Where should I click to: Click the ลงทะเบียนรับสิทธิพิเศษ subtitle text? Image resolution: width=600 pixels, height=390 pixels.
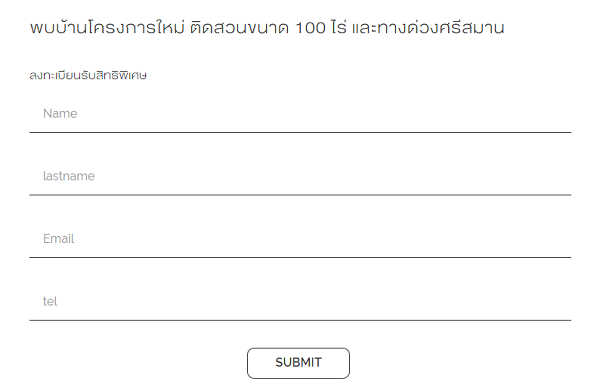(x=88, y=75)
